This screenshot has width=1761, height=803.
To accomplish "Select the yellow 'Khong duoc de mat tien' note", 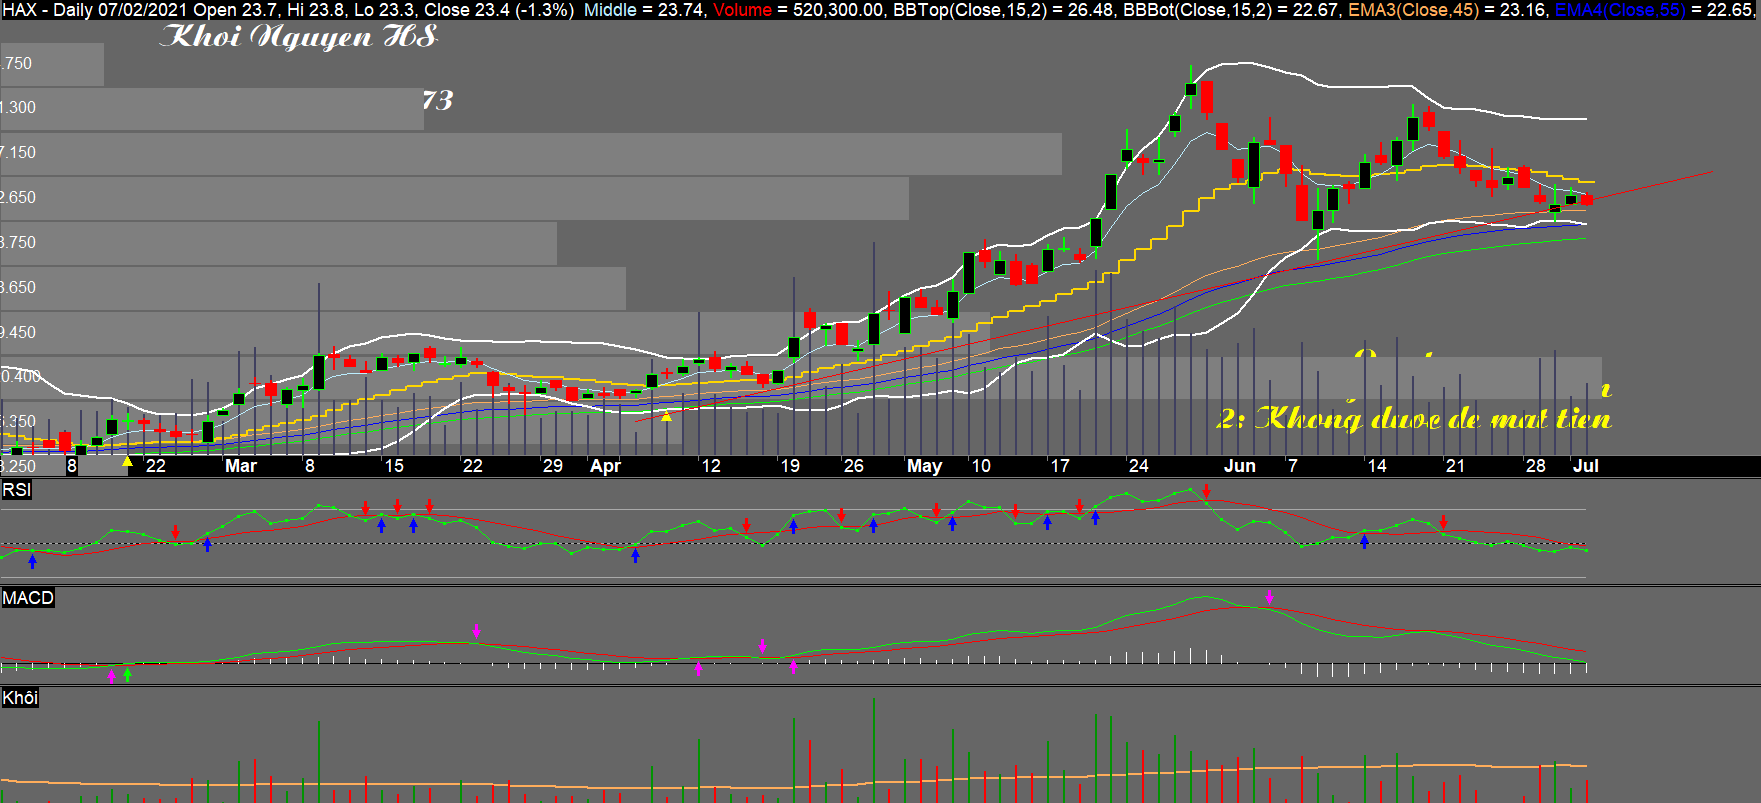I will click(1413, 418).
